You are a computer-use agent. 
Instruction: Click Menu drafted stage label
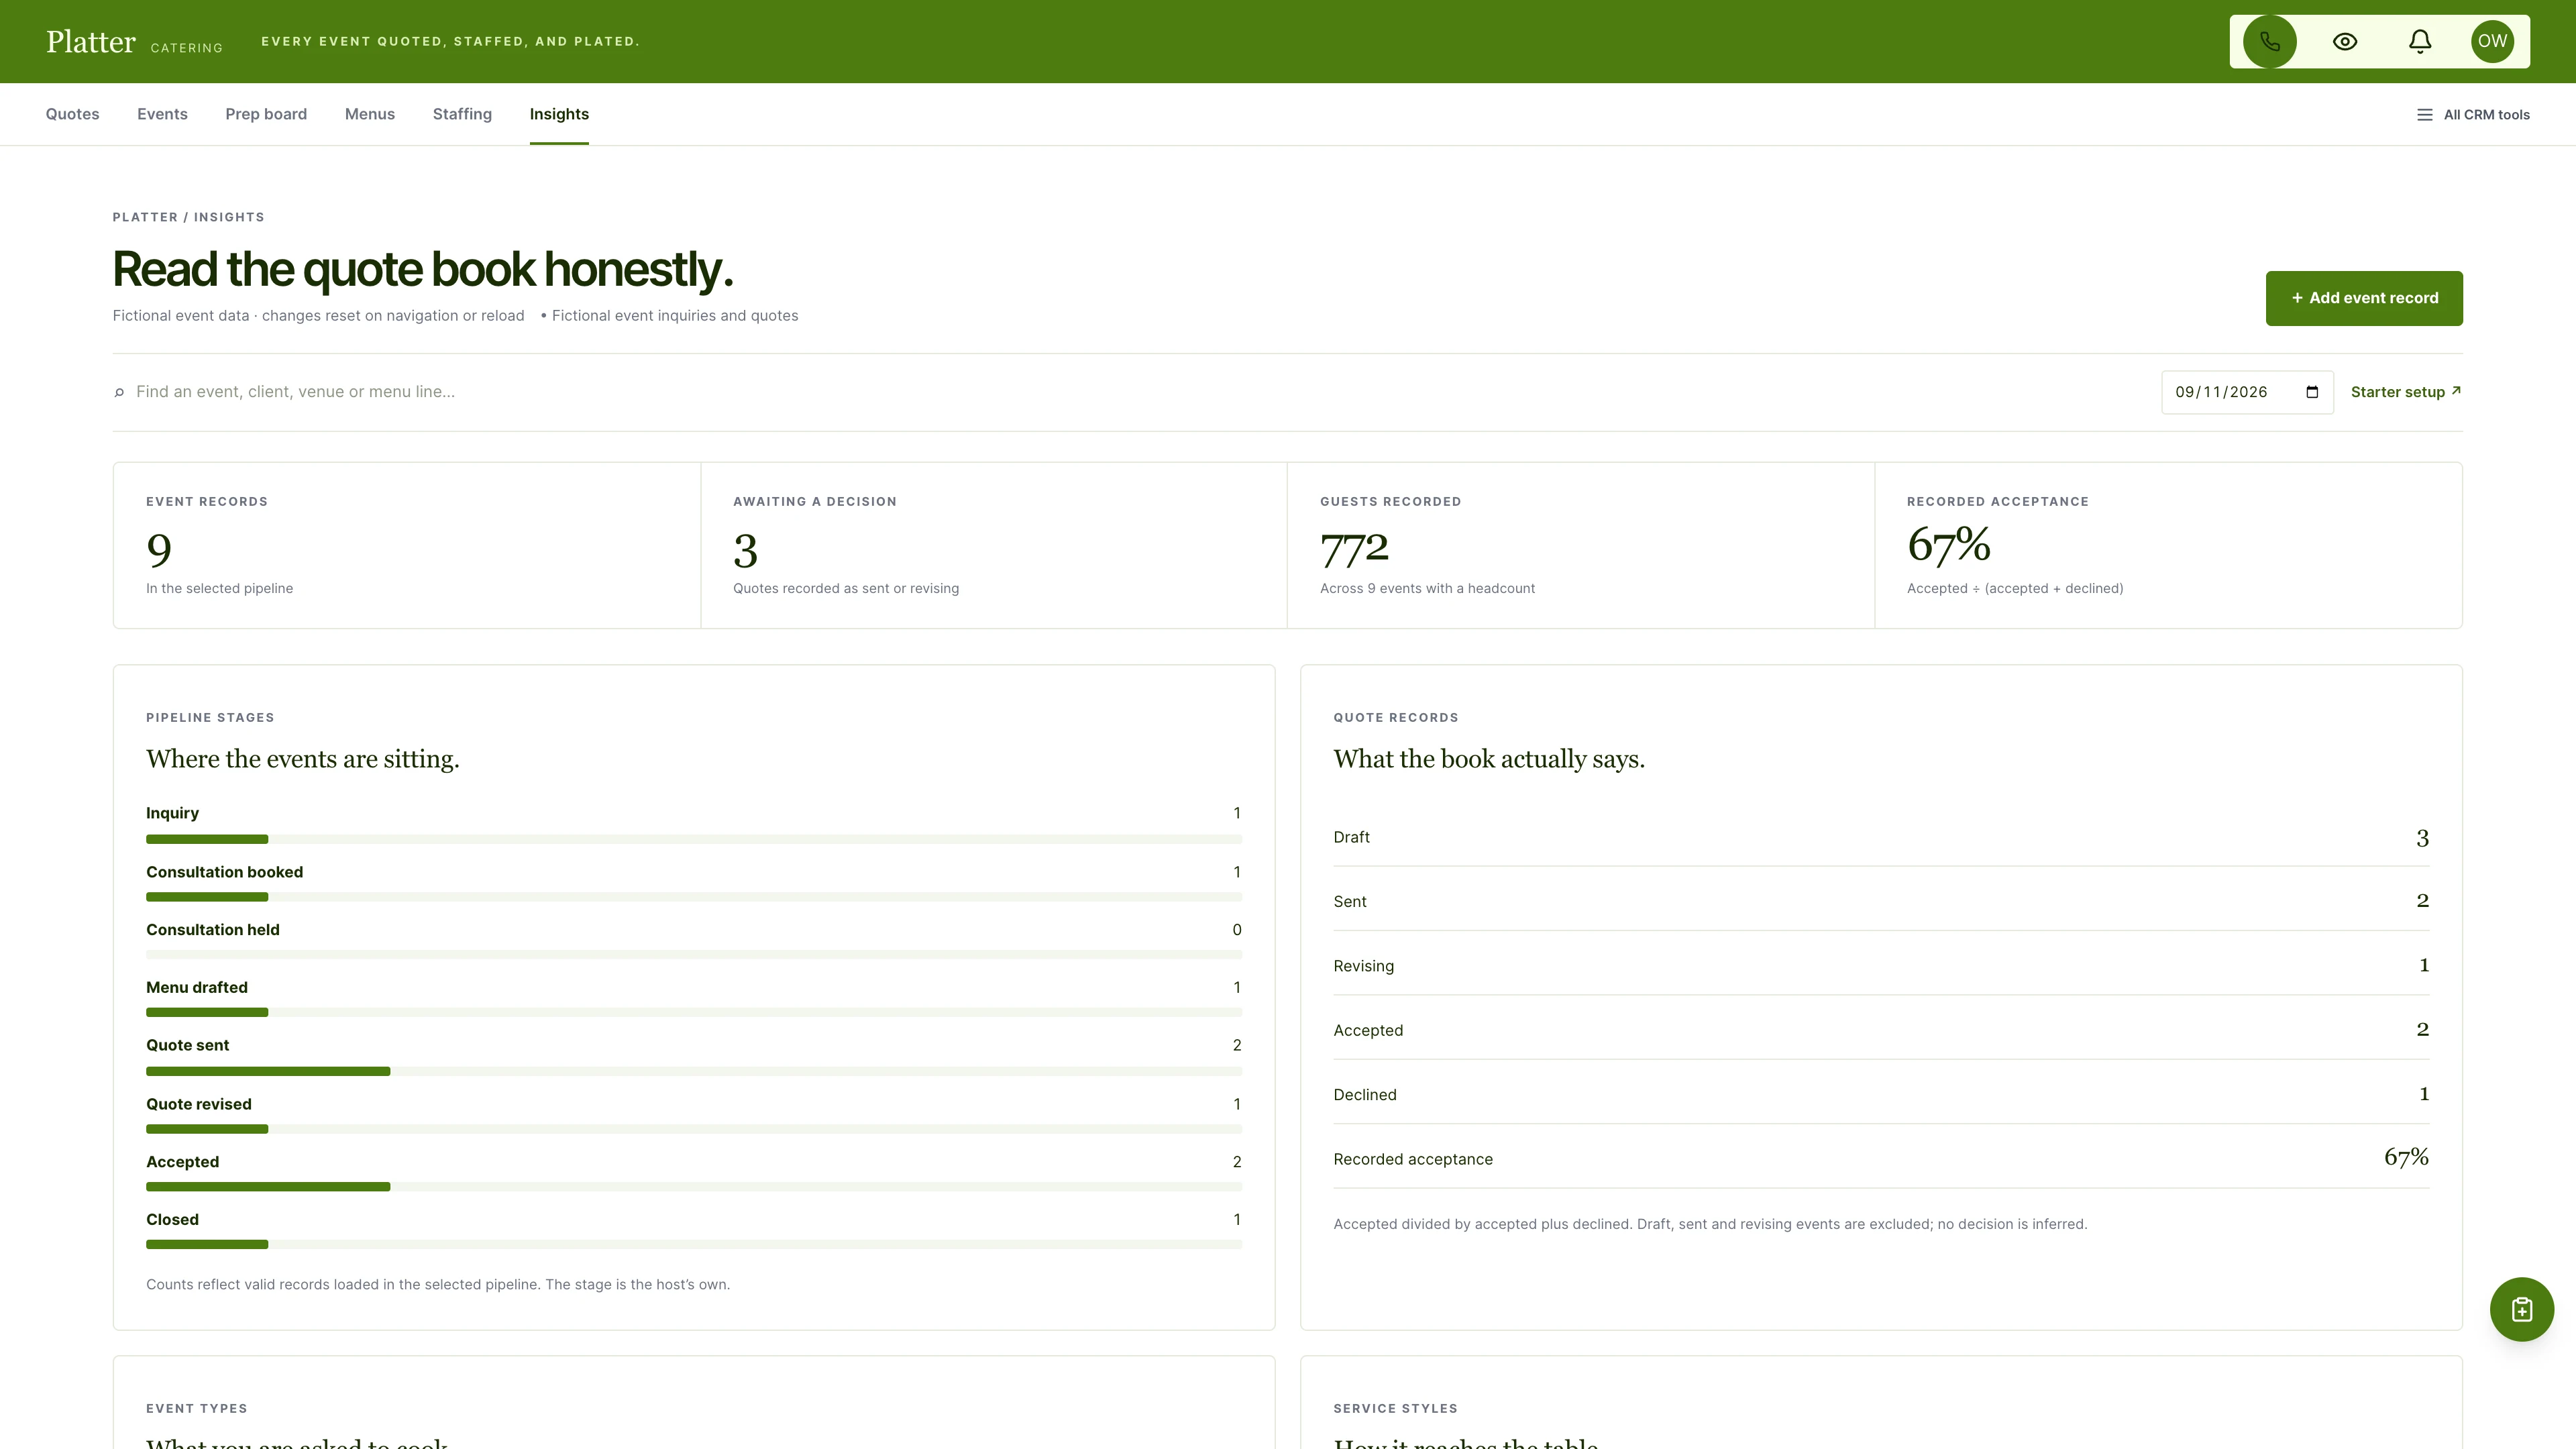pos(197,988)
